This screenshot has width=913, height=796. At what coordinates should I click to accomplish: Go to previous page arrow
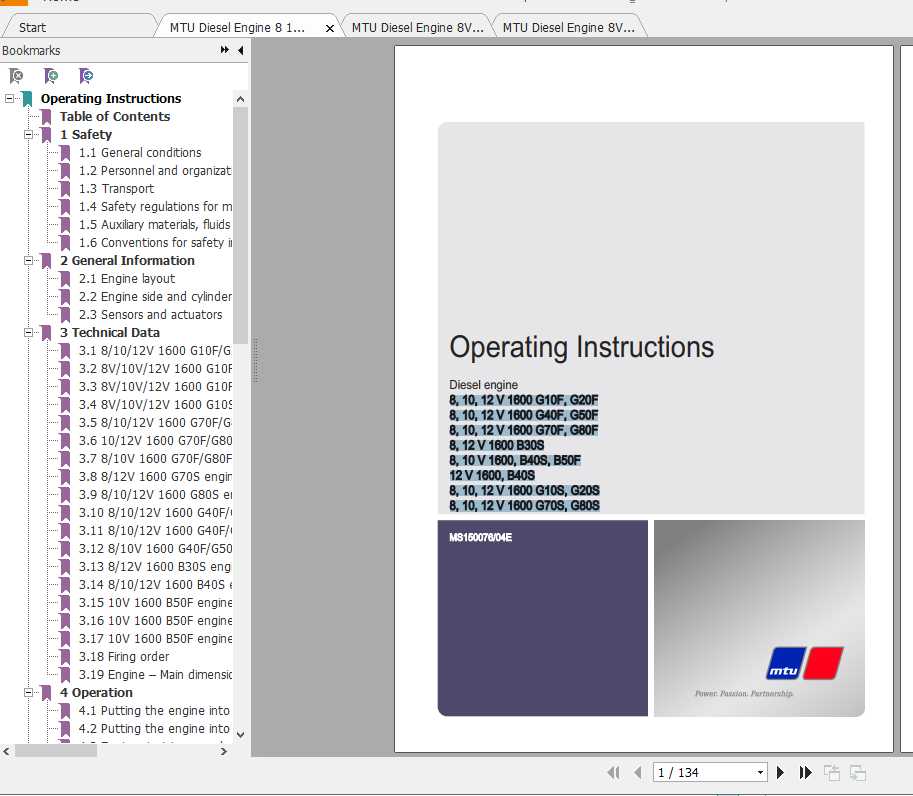click(x=638, y=773)
